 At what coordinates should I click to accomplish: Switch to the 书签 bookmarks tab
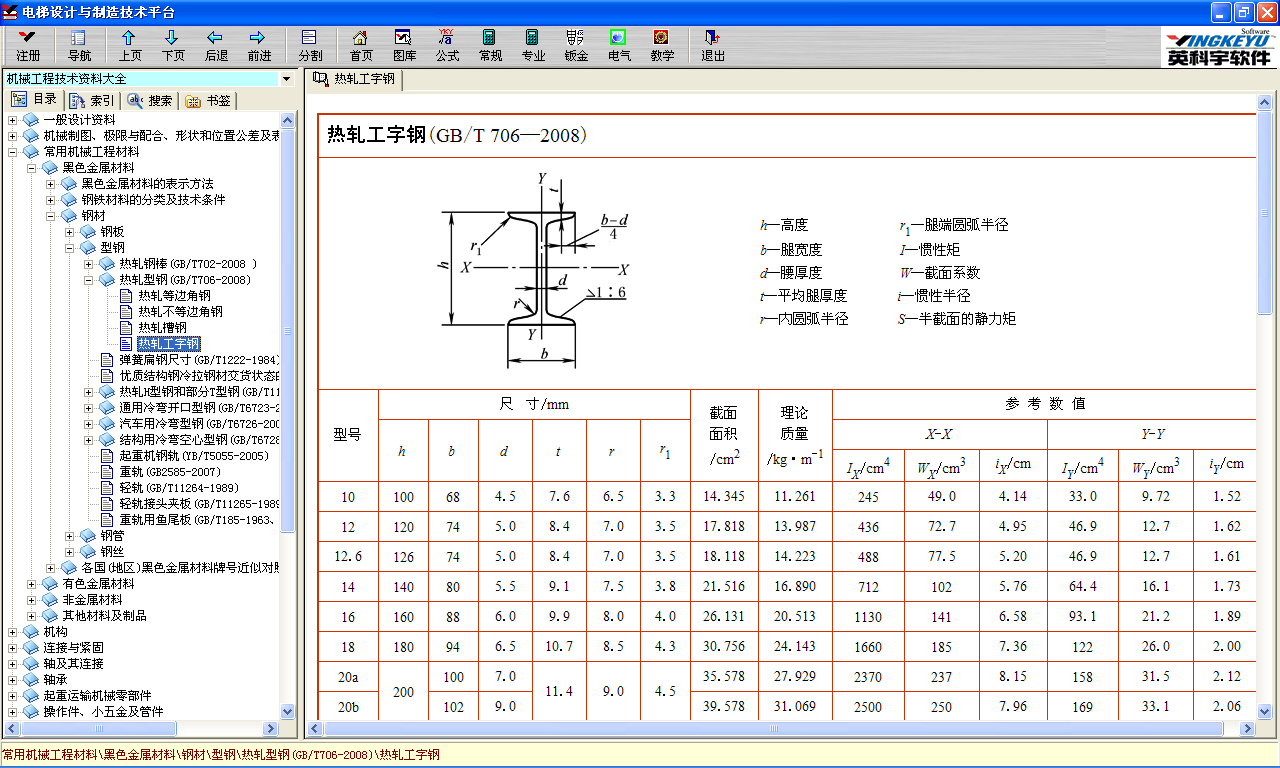pyautogui.click(x=208, y=101)
